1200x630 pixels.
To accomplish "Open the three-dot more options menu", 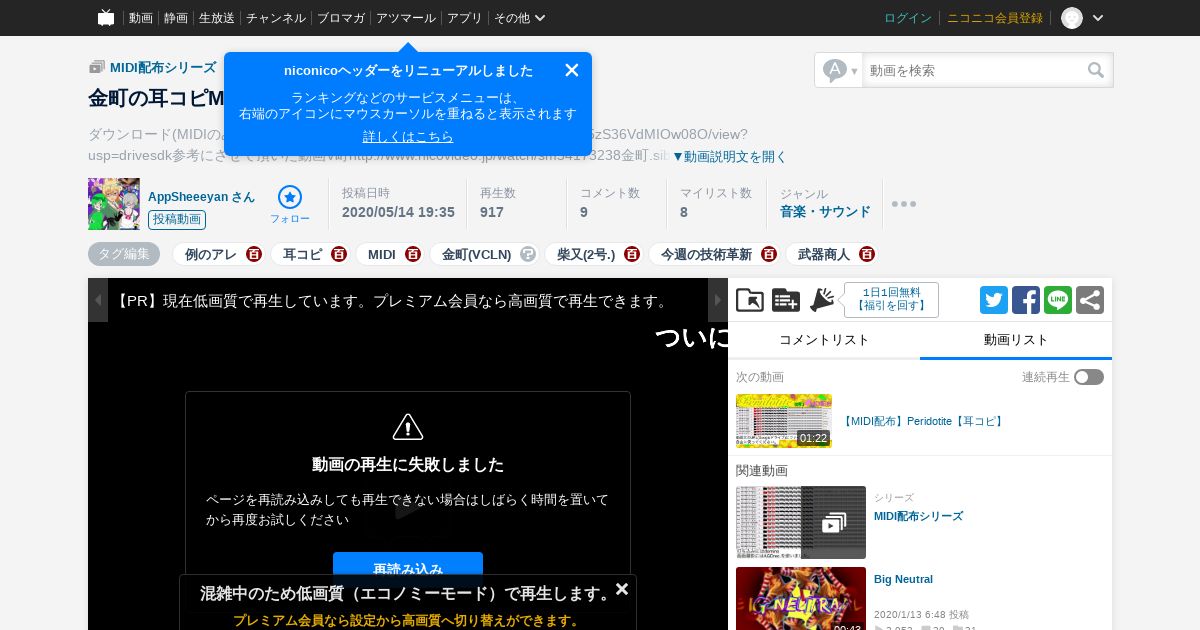I will (x=904, y=204).
